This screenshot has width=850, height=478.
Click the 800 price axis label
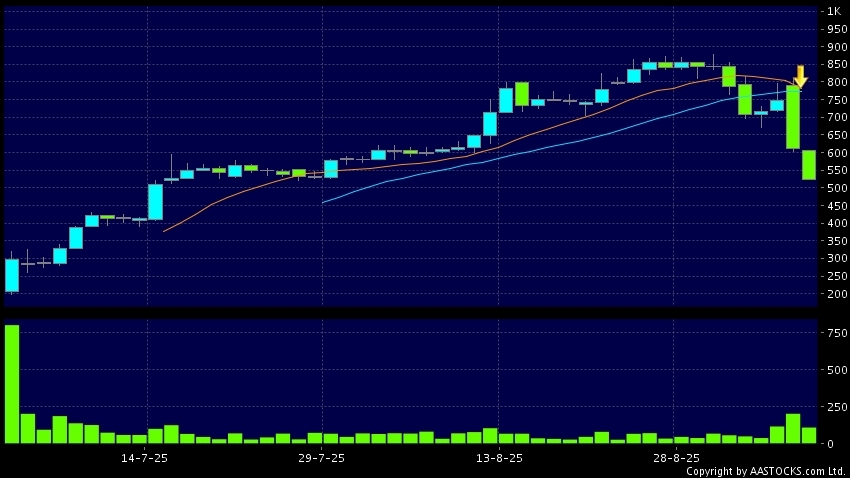click(835, 82)
